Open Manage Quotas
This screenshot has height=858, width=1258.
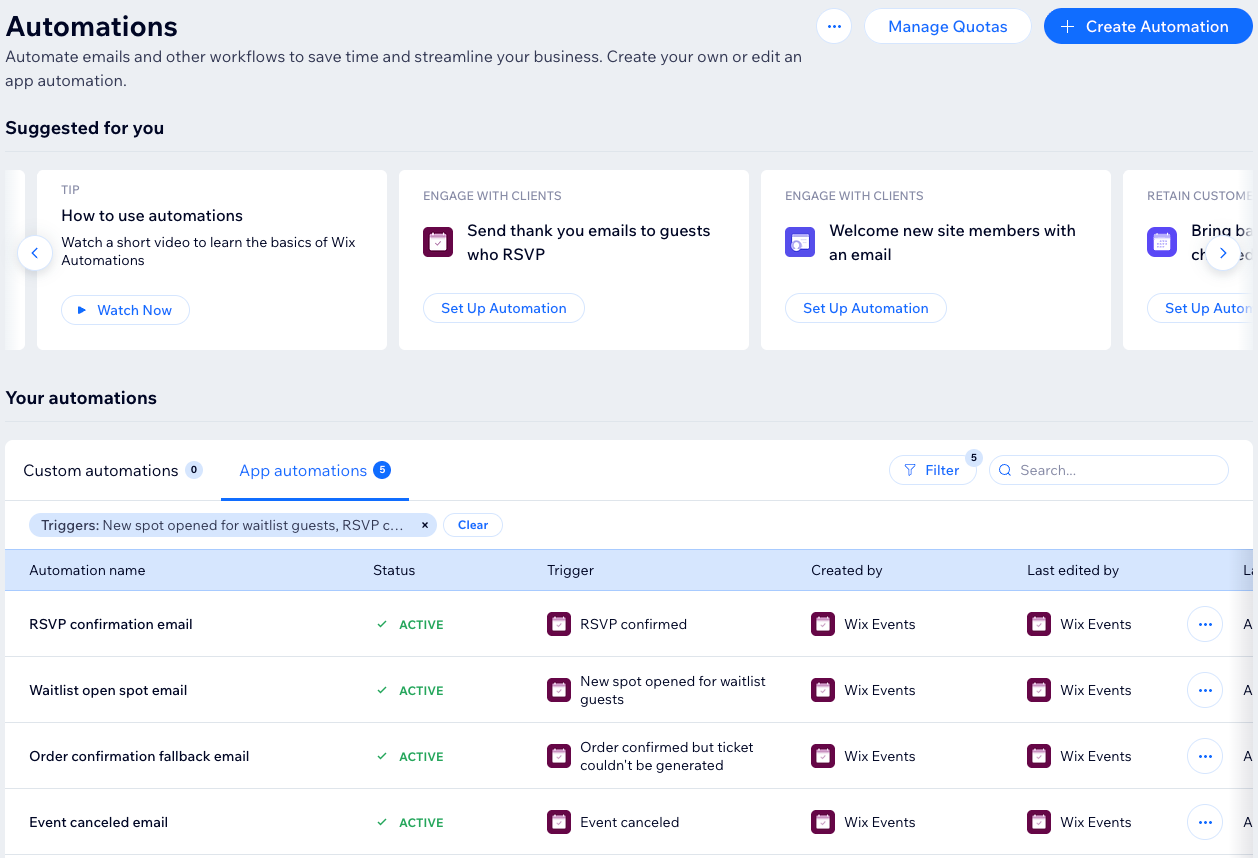point(947,27)
